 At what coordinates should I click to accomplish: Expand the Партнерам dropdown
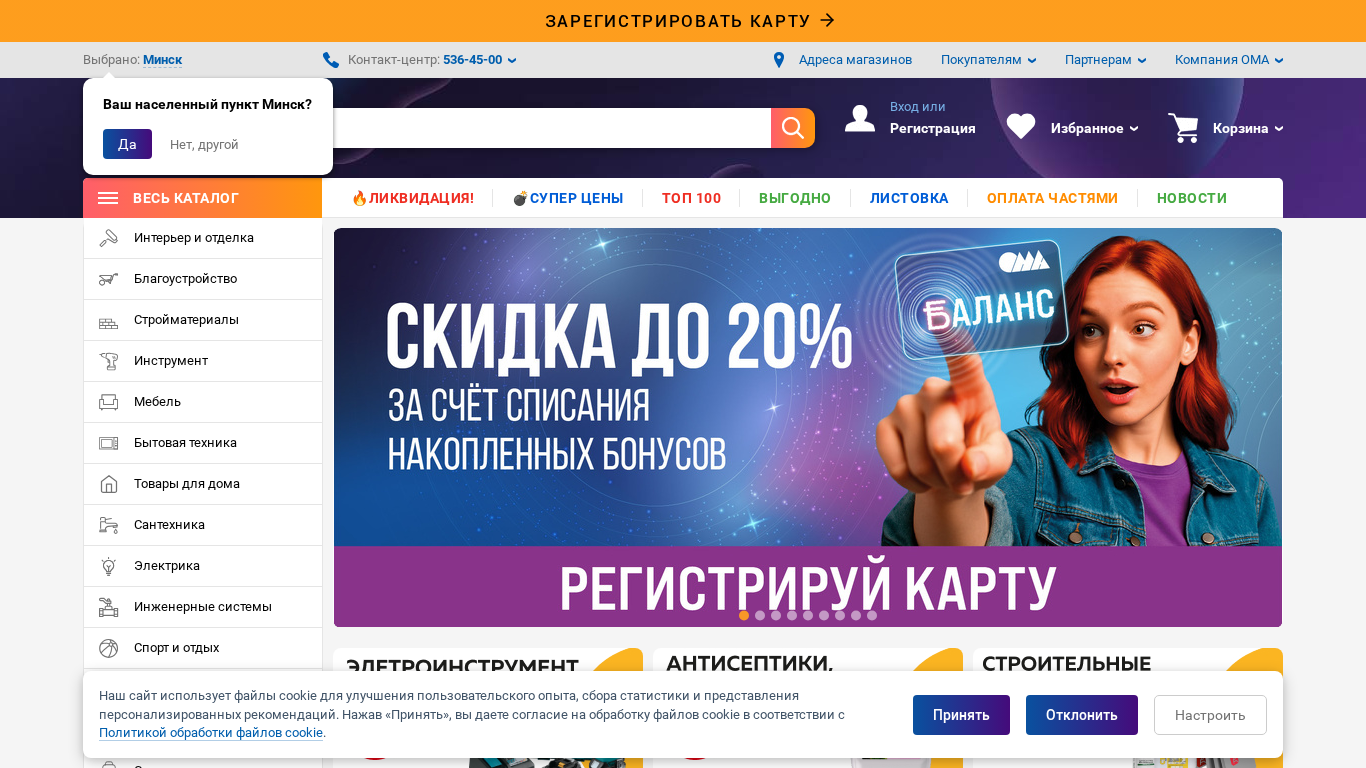point(1105,60)
